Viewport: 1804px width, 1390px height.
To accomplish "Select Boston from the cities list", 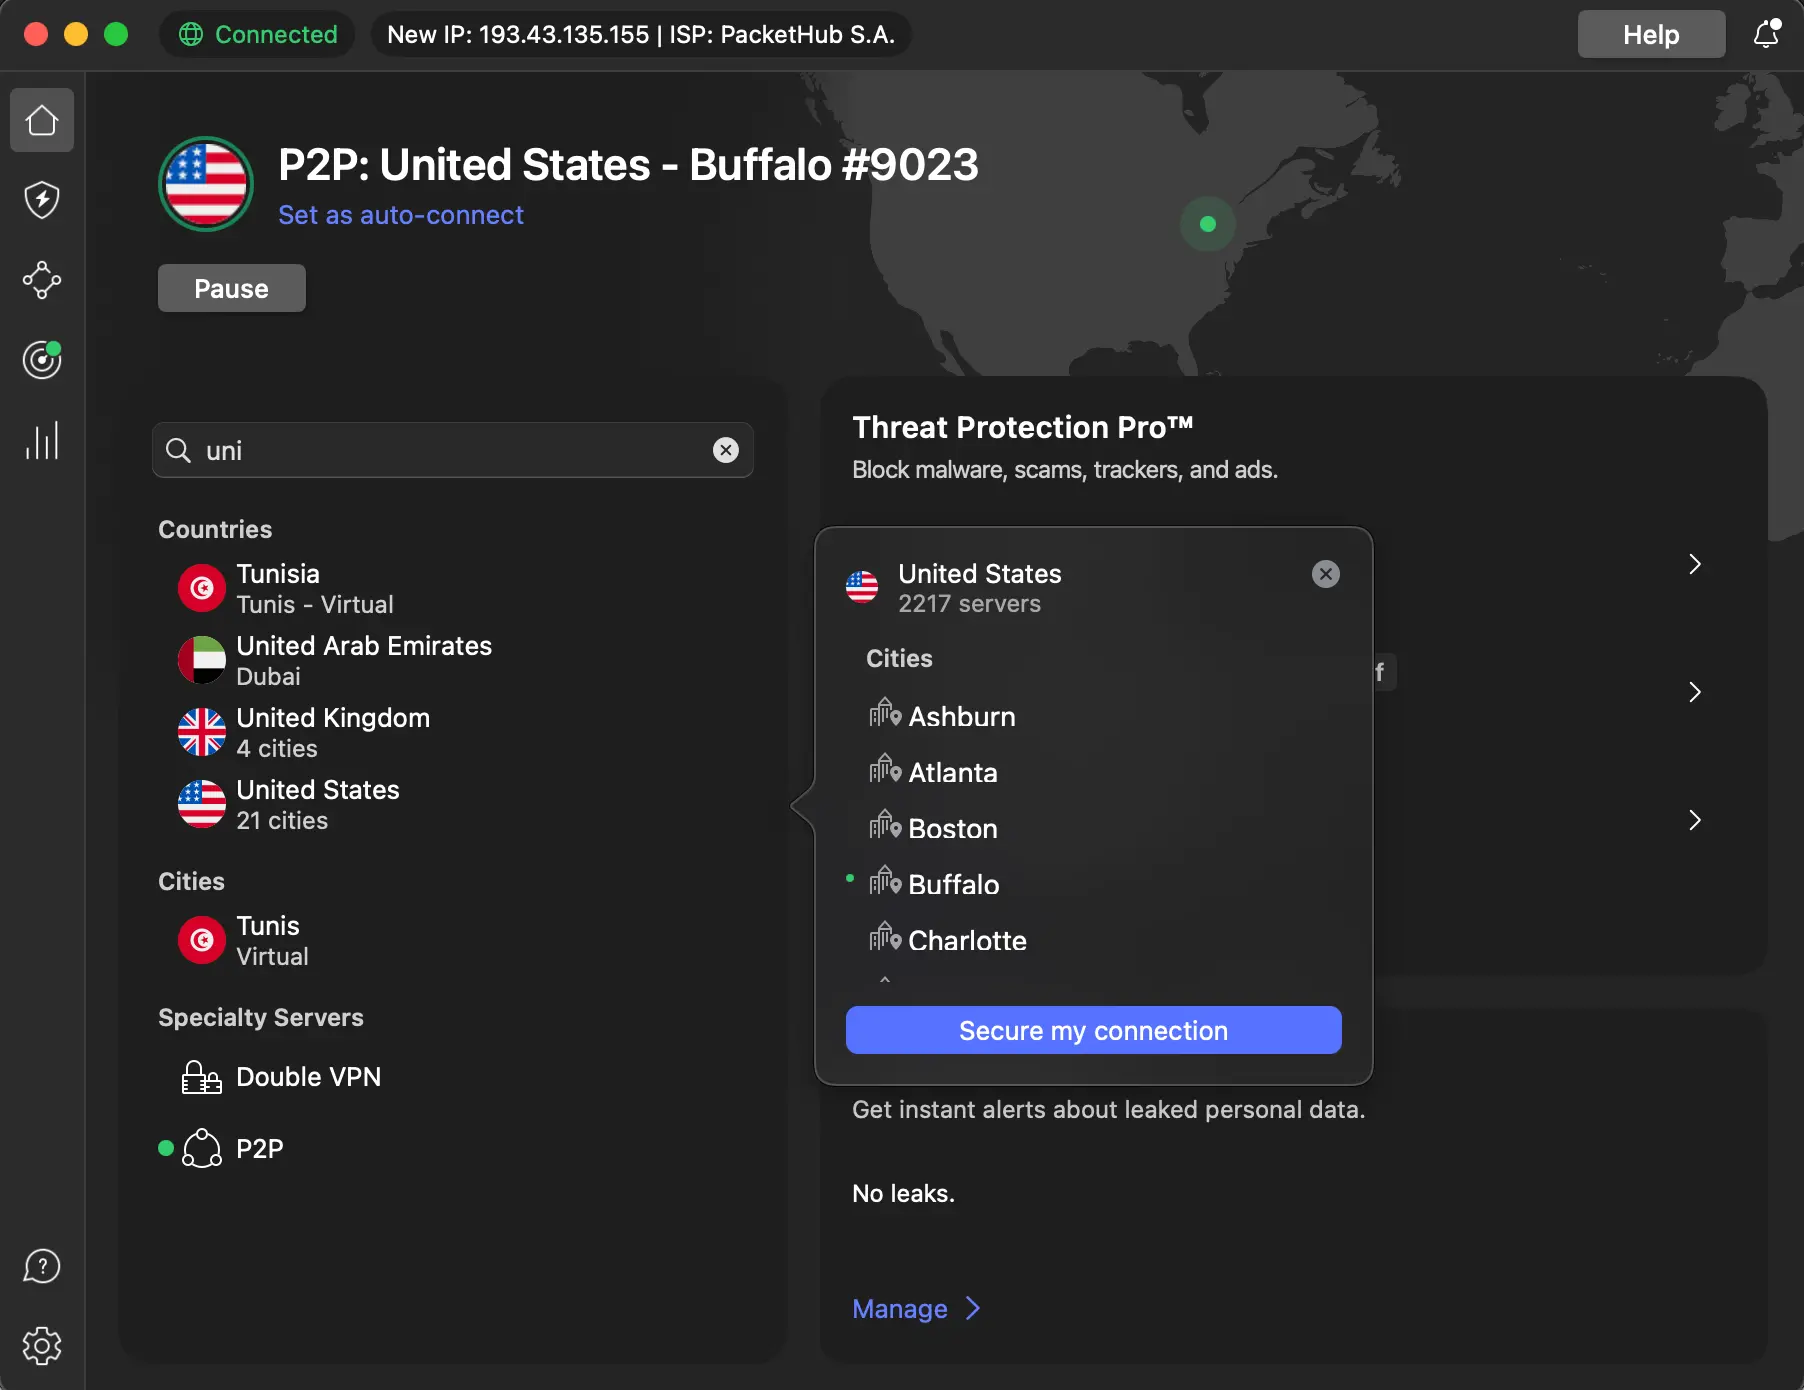I will [x=952, y=828].
